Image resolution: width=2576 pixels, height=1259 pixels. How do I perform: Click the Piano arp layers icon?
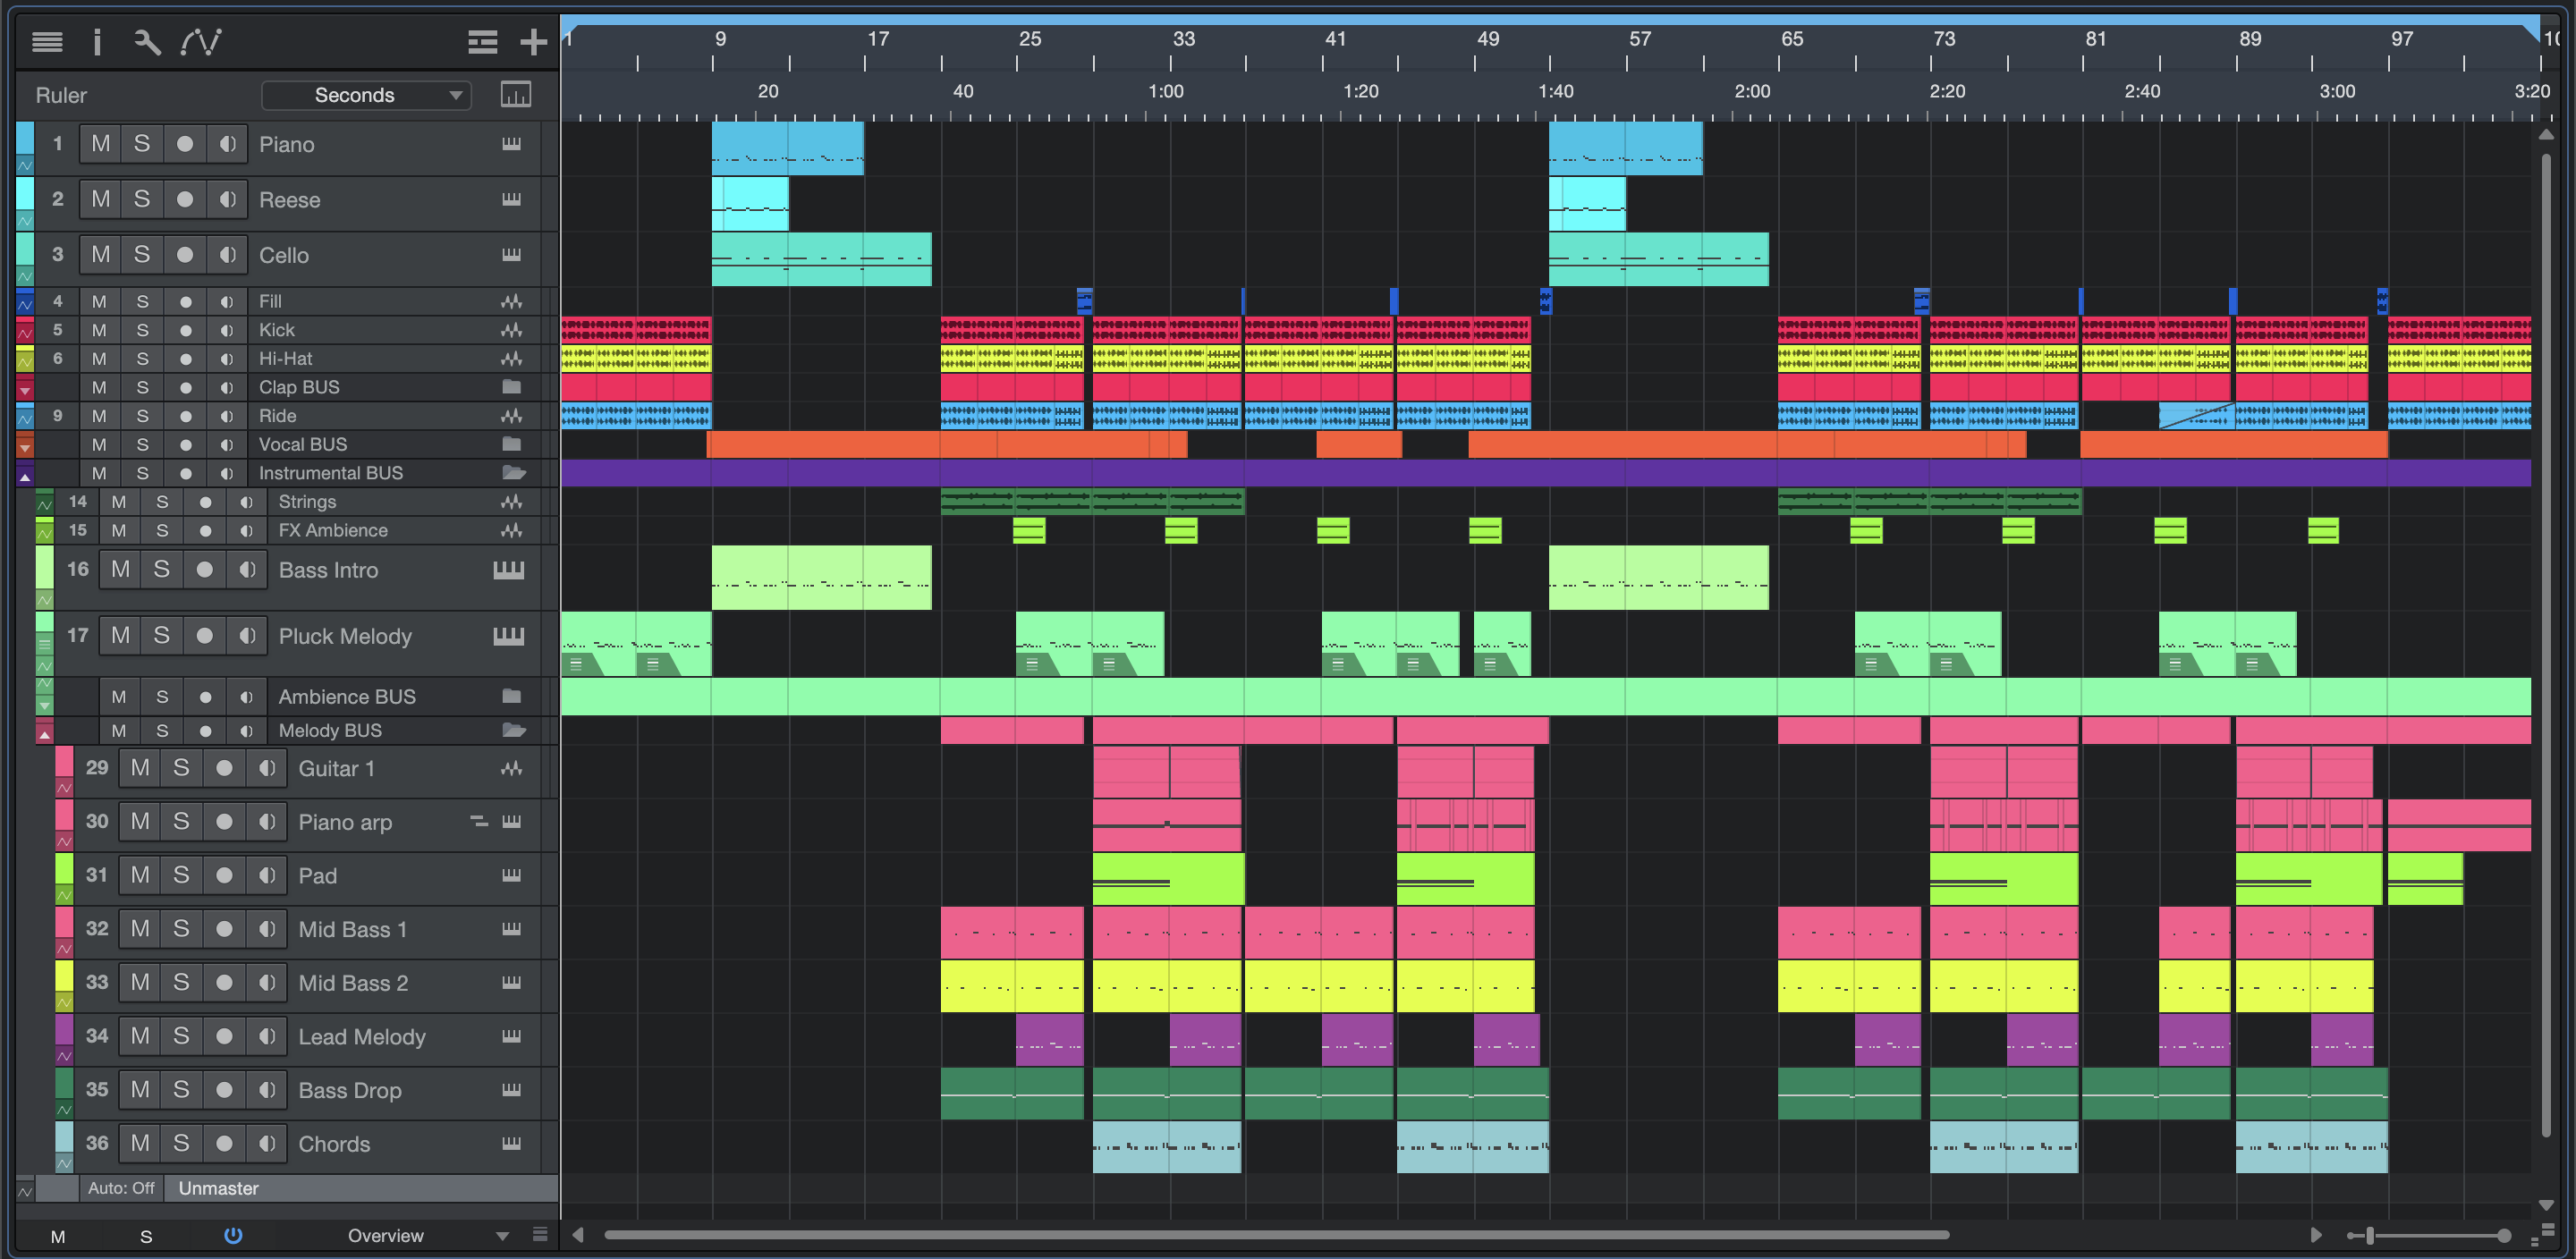click(x=480, y=822)
